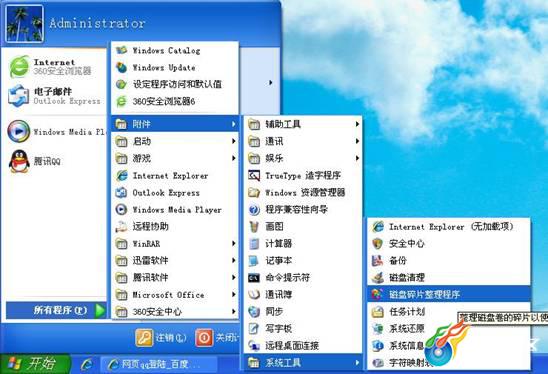The image size is (548, 374).
Task: Expand the 迅雷软件 submenu arrow
Action: click(x=233, y=260)
